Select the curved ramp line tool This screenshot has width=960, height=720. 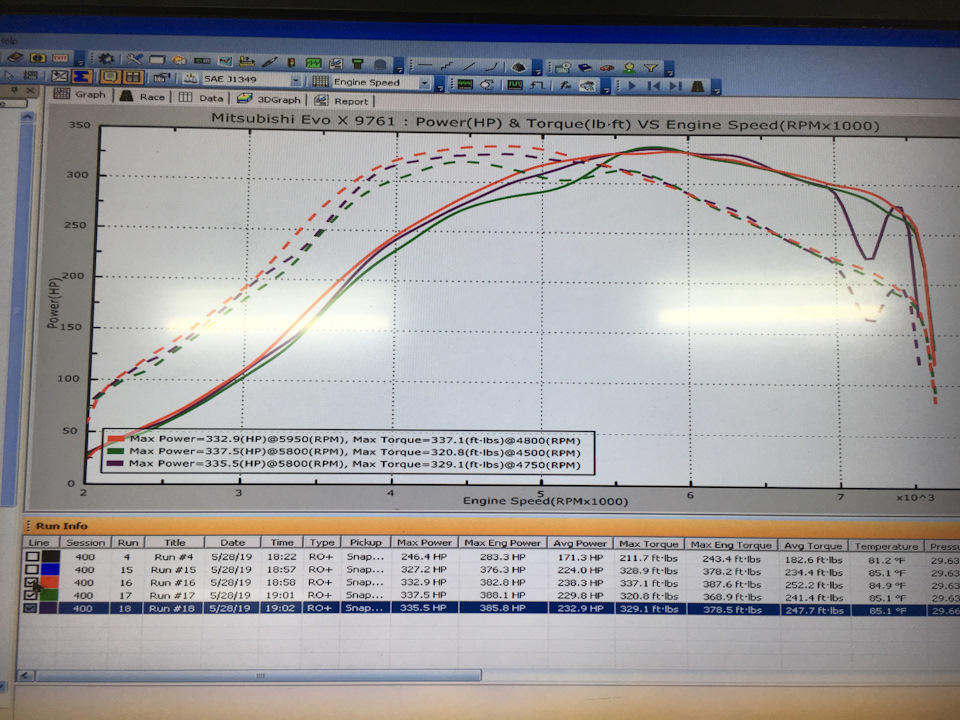point(491,66)
